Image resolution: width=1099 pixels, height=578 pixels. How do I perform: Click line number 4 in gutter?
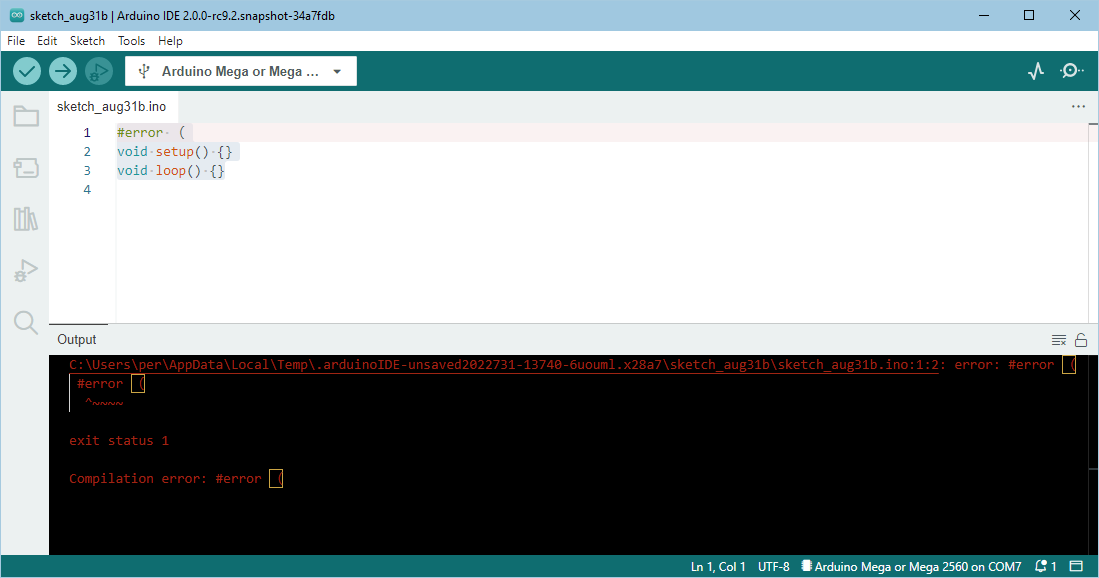(87, 189)
